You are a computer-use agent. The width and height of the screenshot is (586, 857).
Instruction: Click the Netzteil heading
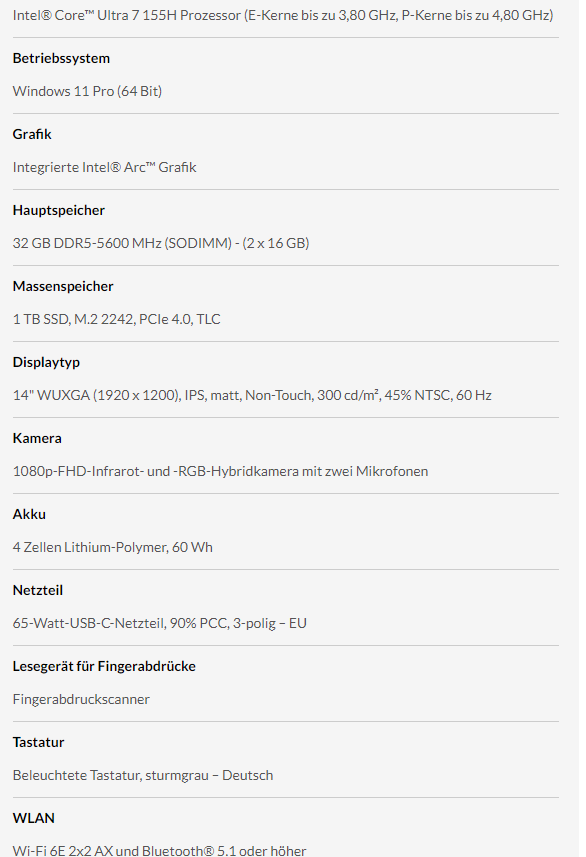[x=38, y=590]
